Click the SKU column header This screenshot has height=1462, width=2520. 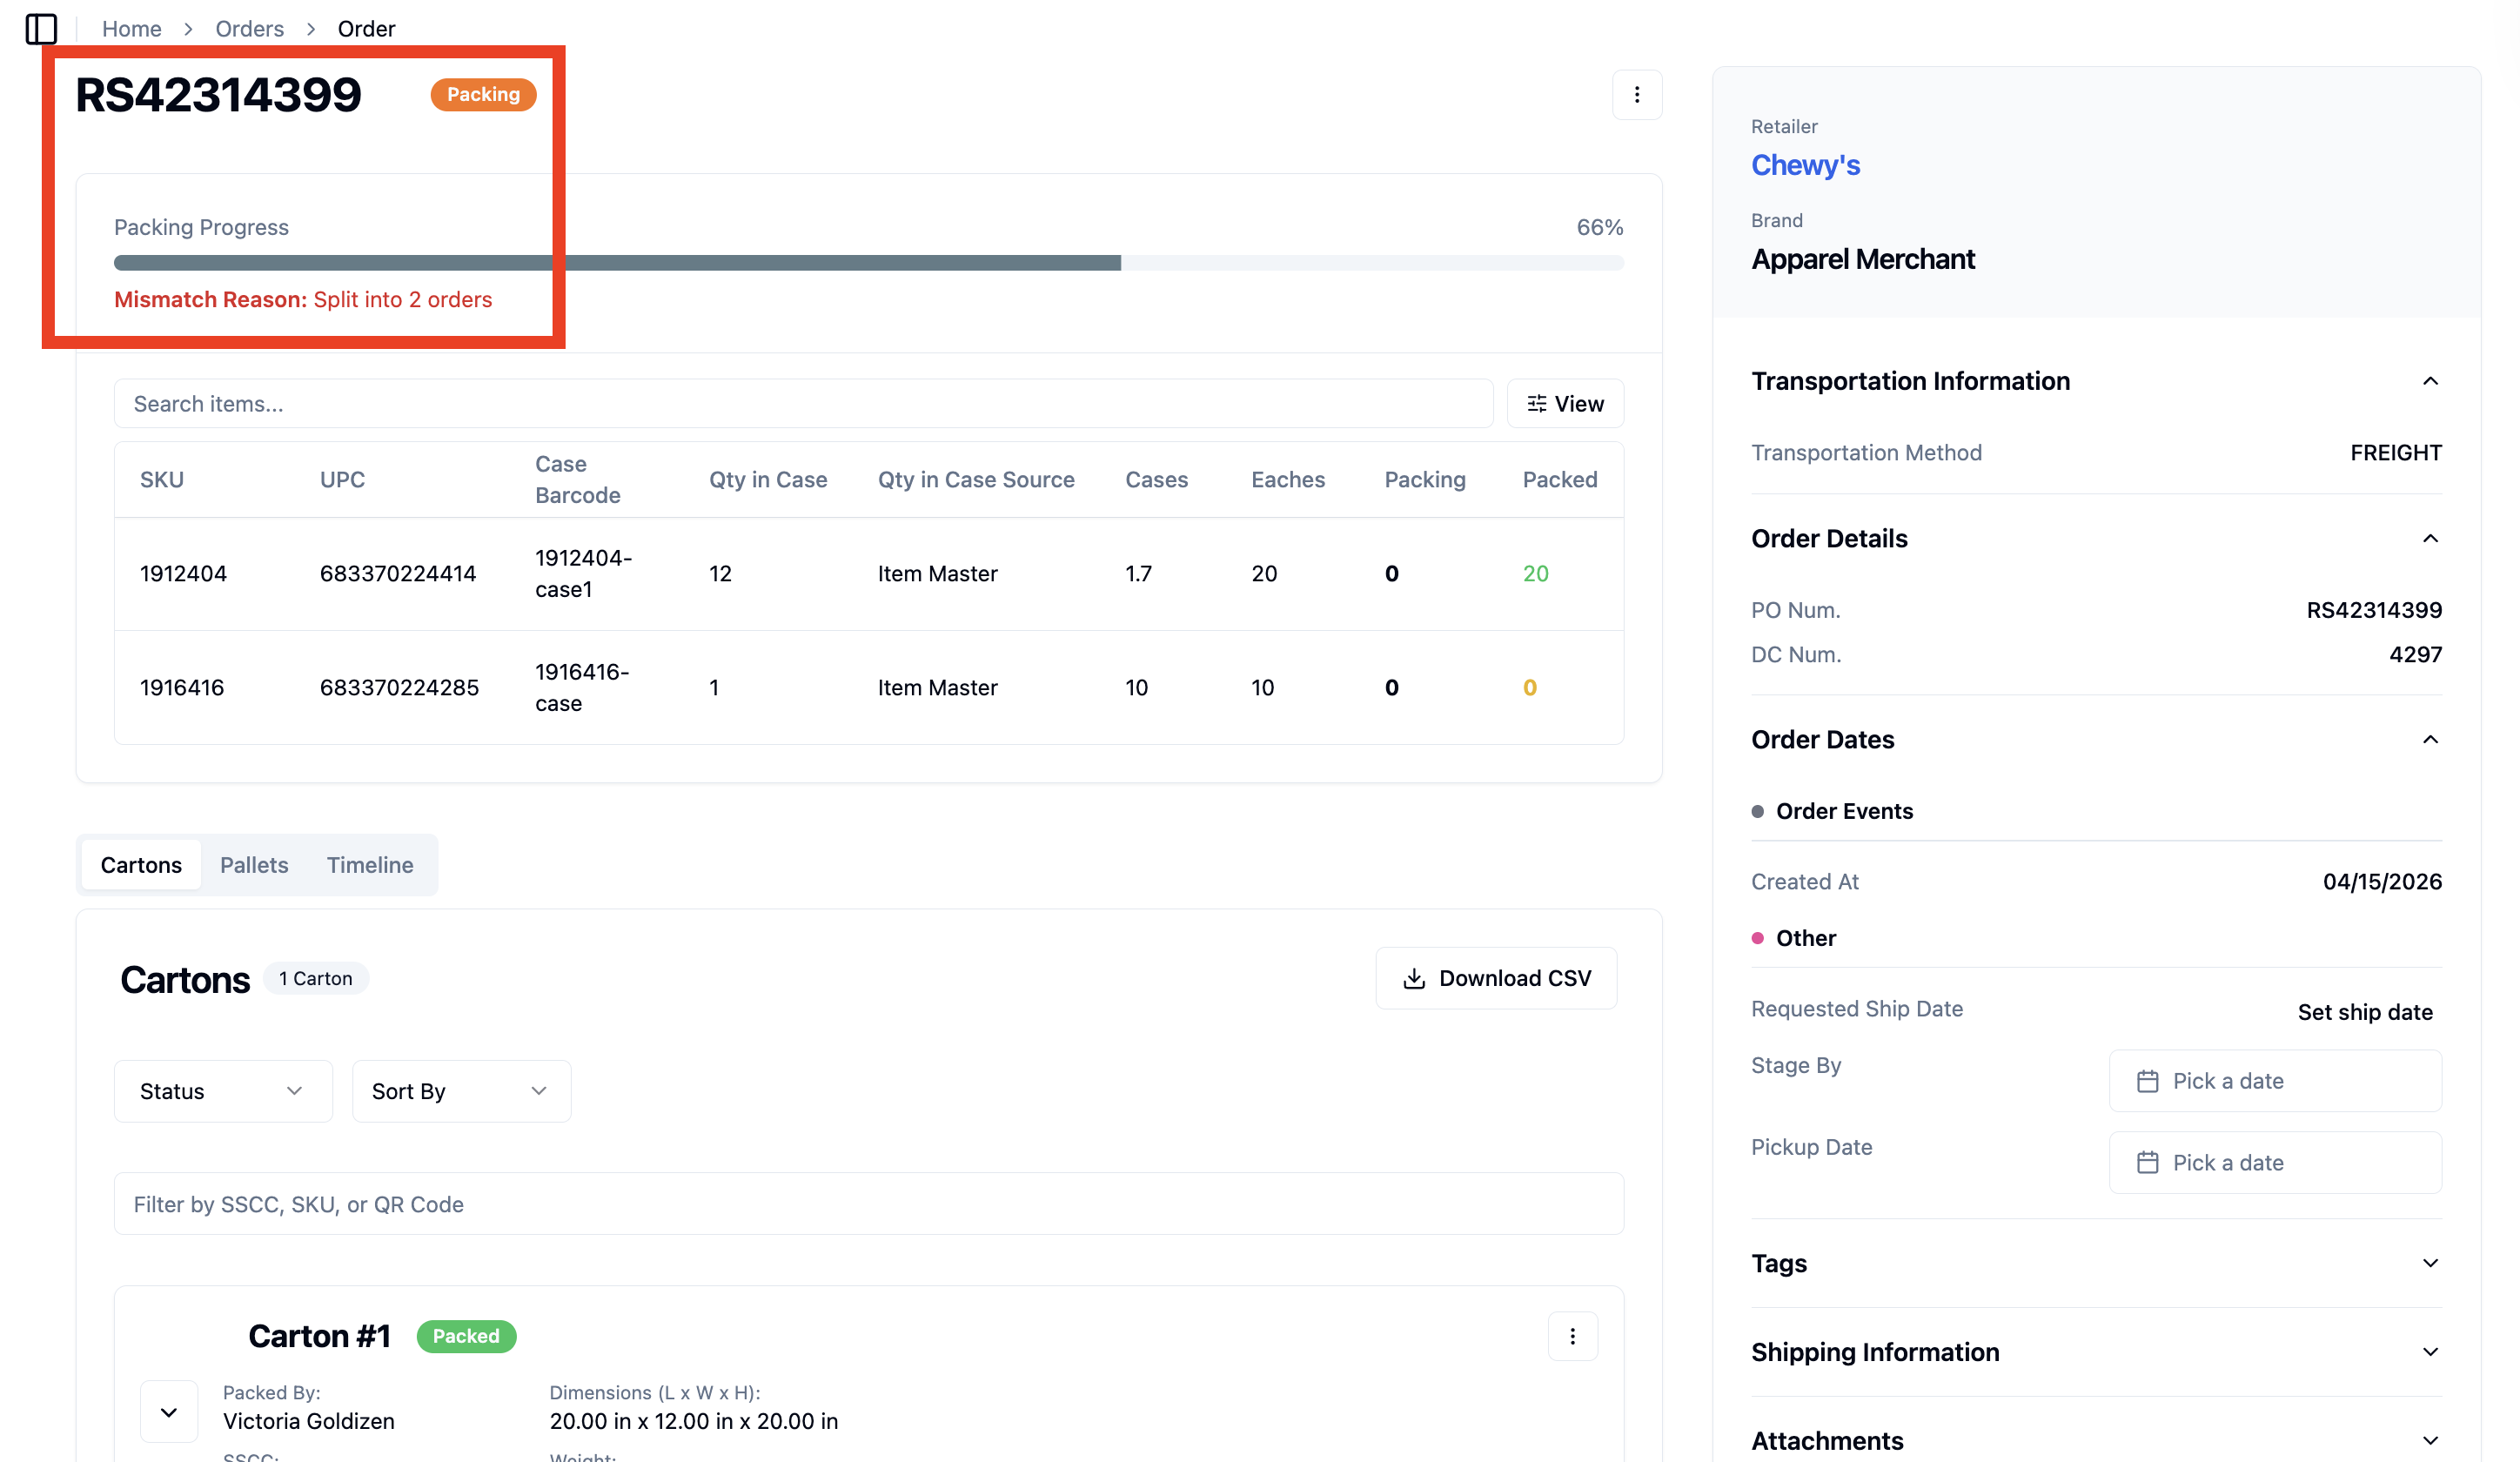point(162,480)
